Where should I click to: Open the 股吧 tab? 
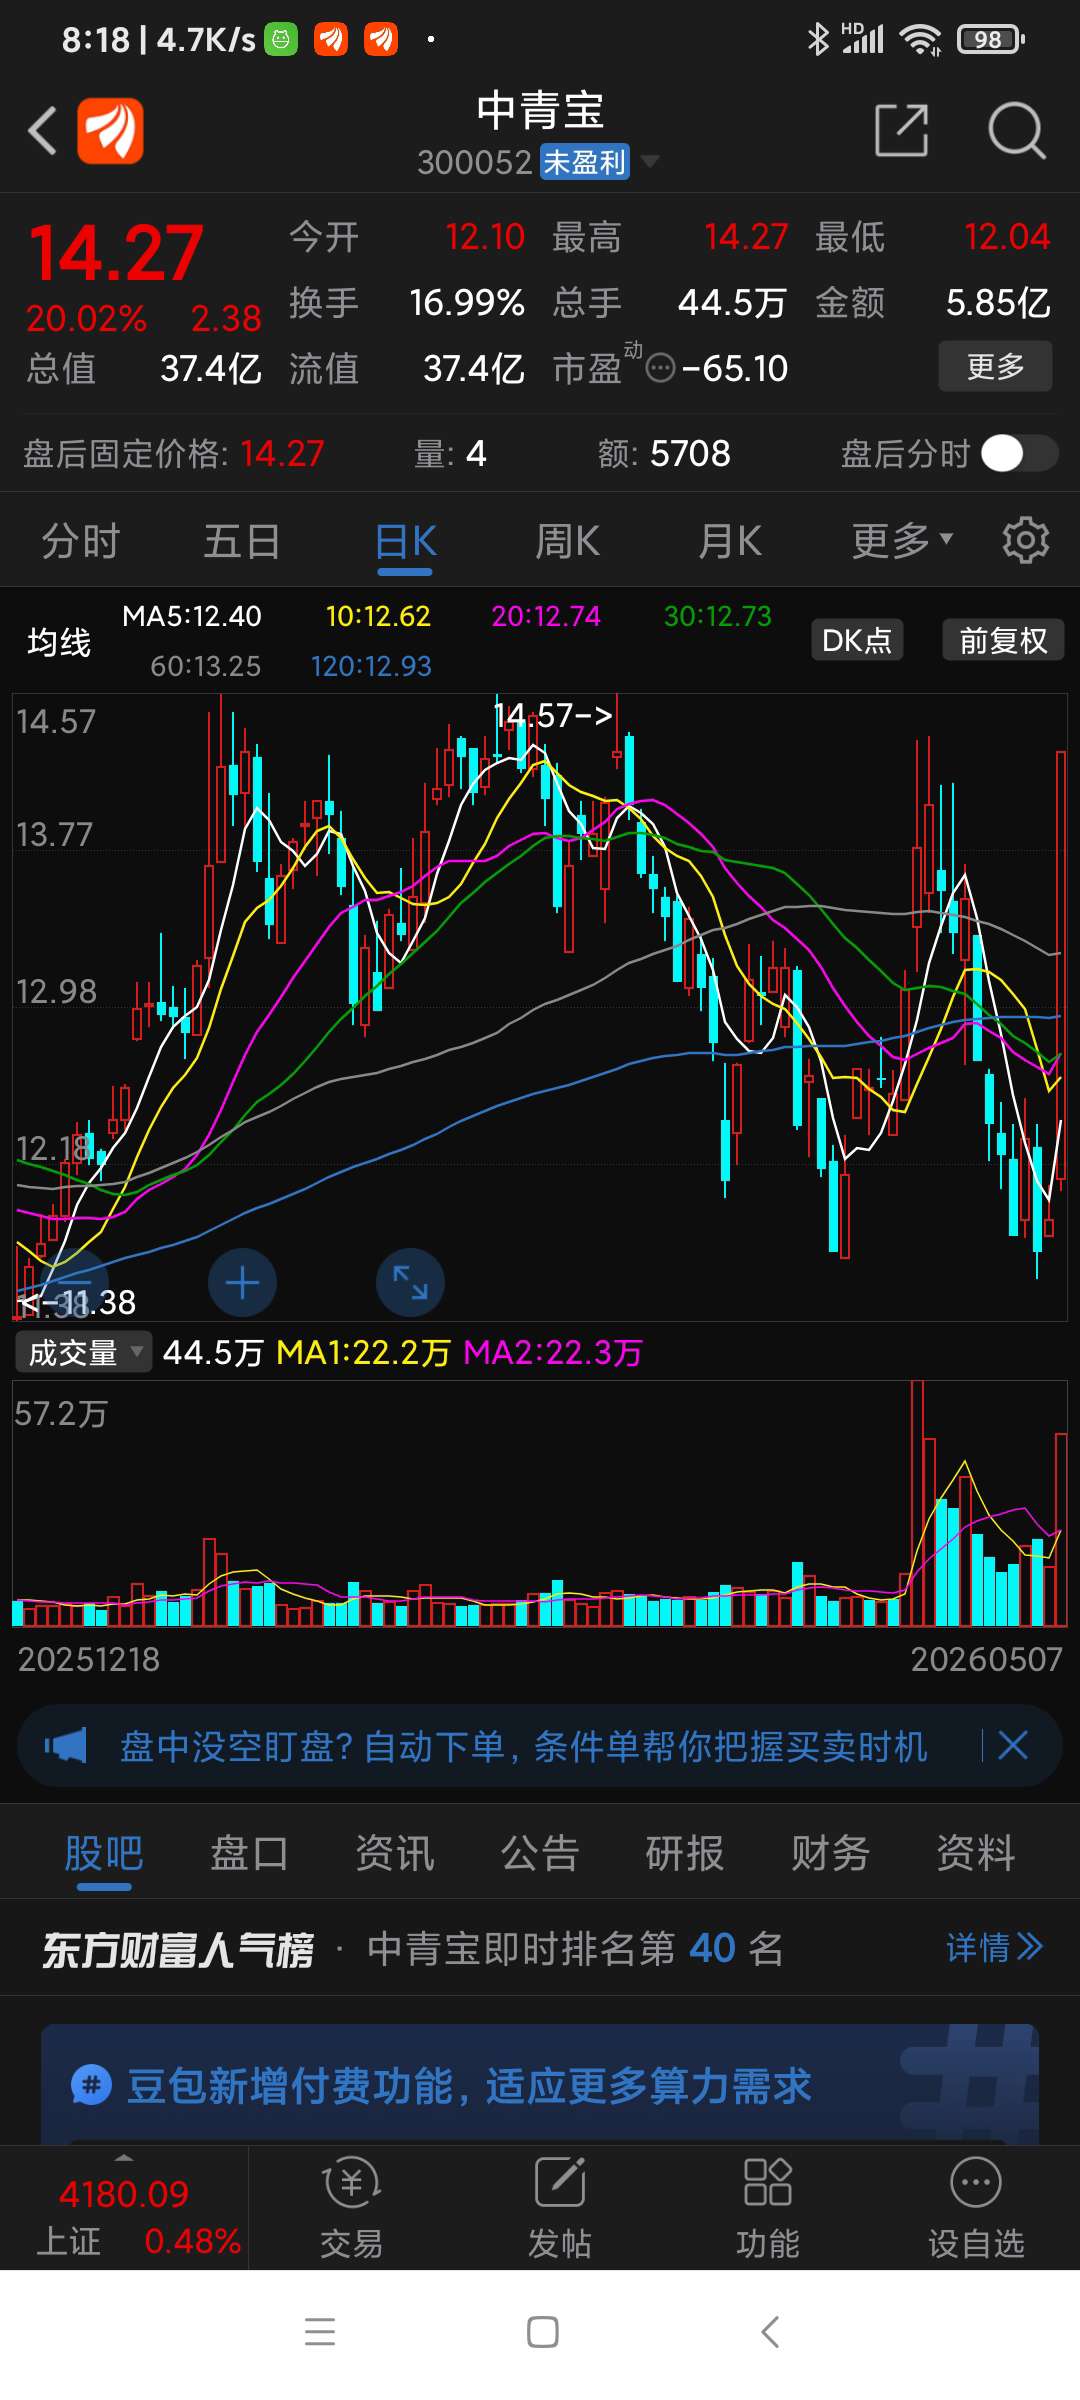point(104,1852)
